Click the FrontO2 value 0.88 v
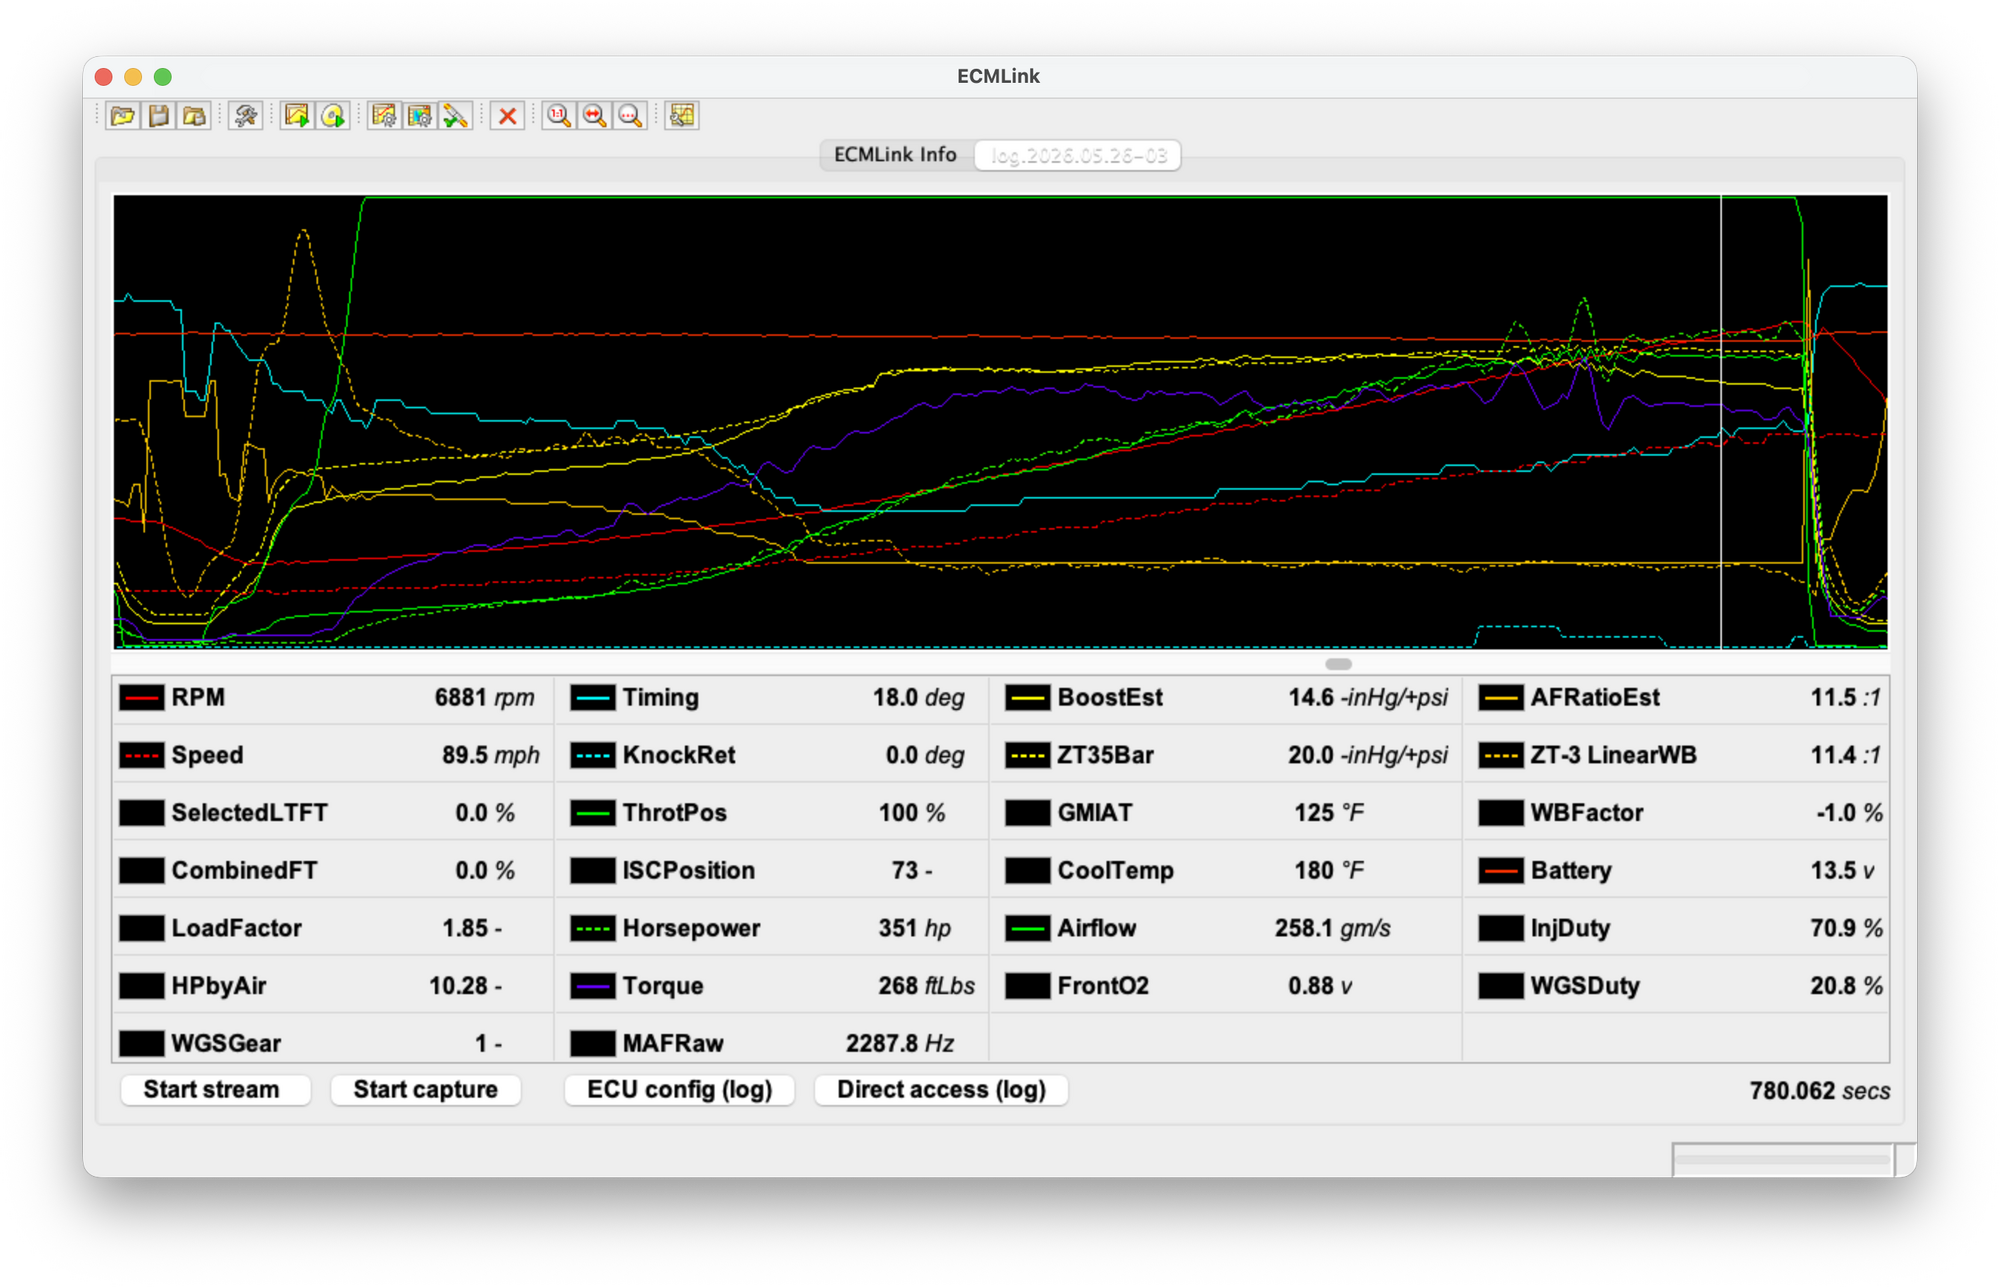 [1320, 986]
